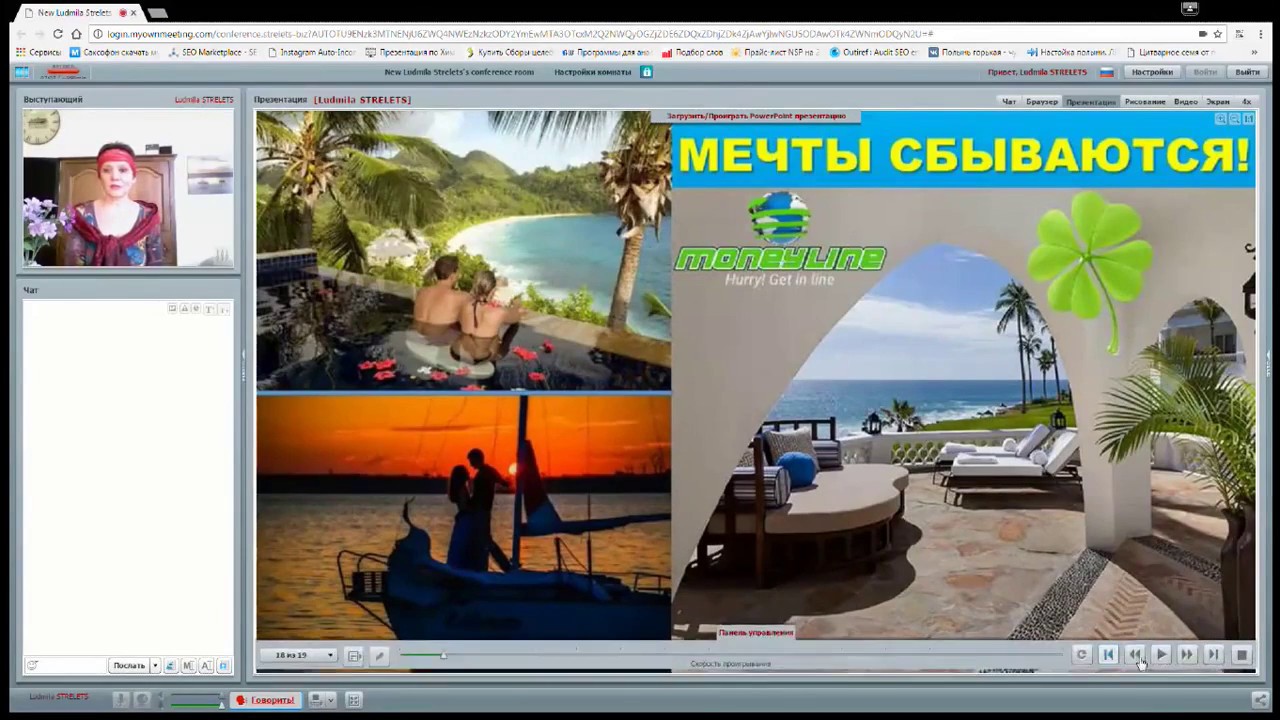Click the Послать send button

tap(129, 665)
